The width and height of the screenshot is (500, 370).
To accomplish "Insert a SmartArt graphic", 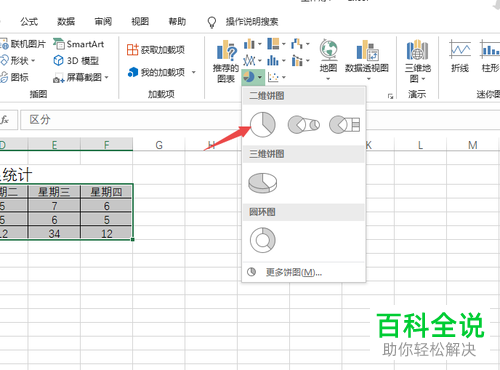I will tap(79, 44).
